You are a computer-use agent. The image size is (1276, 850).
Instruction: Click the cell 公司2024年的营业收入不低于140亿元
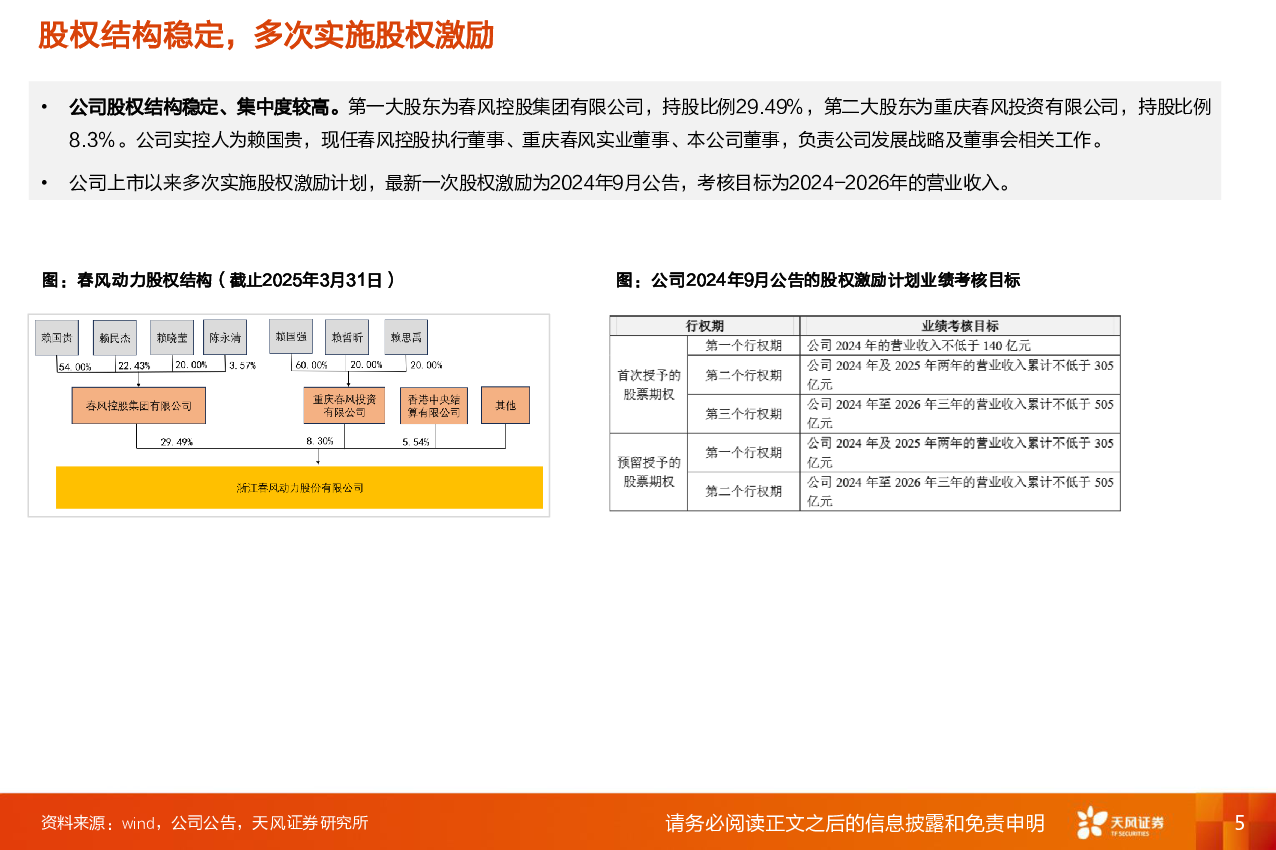960,346
